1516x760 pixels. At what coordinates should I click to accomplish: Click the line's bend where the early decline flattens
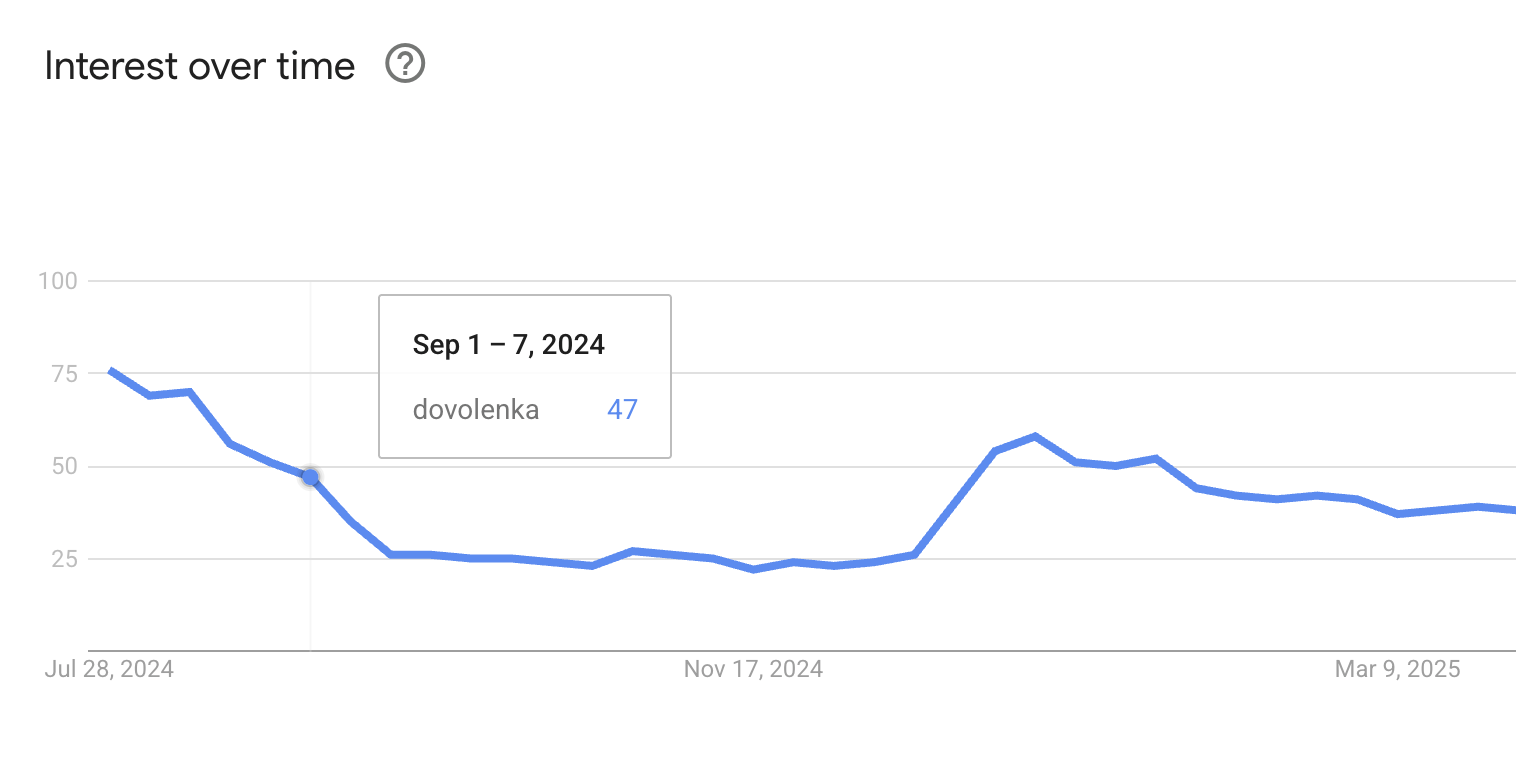[391, 554]
